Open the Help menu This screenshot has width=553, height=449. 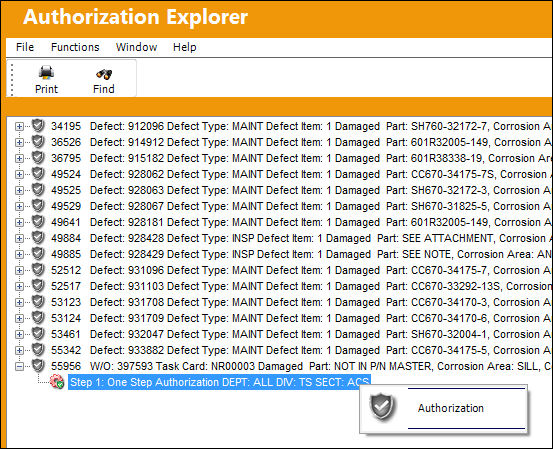(x=184, y=47)
